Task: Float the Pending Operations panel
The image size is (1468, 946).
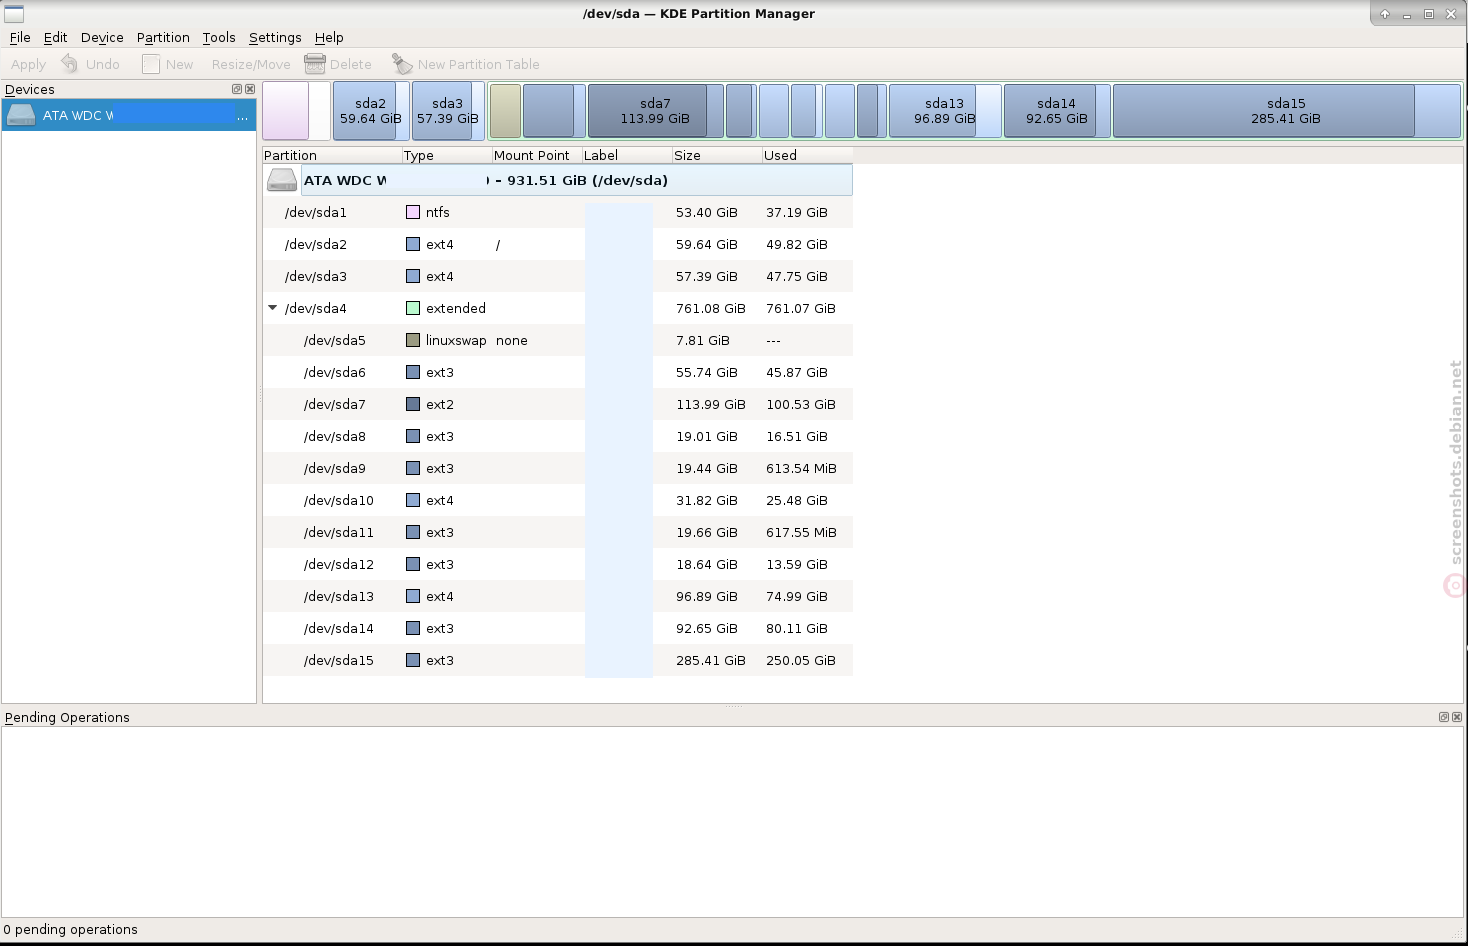Action: pyautogui.click(x=1444, y=717)
